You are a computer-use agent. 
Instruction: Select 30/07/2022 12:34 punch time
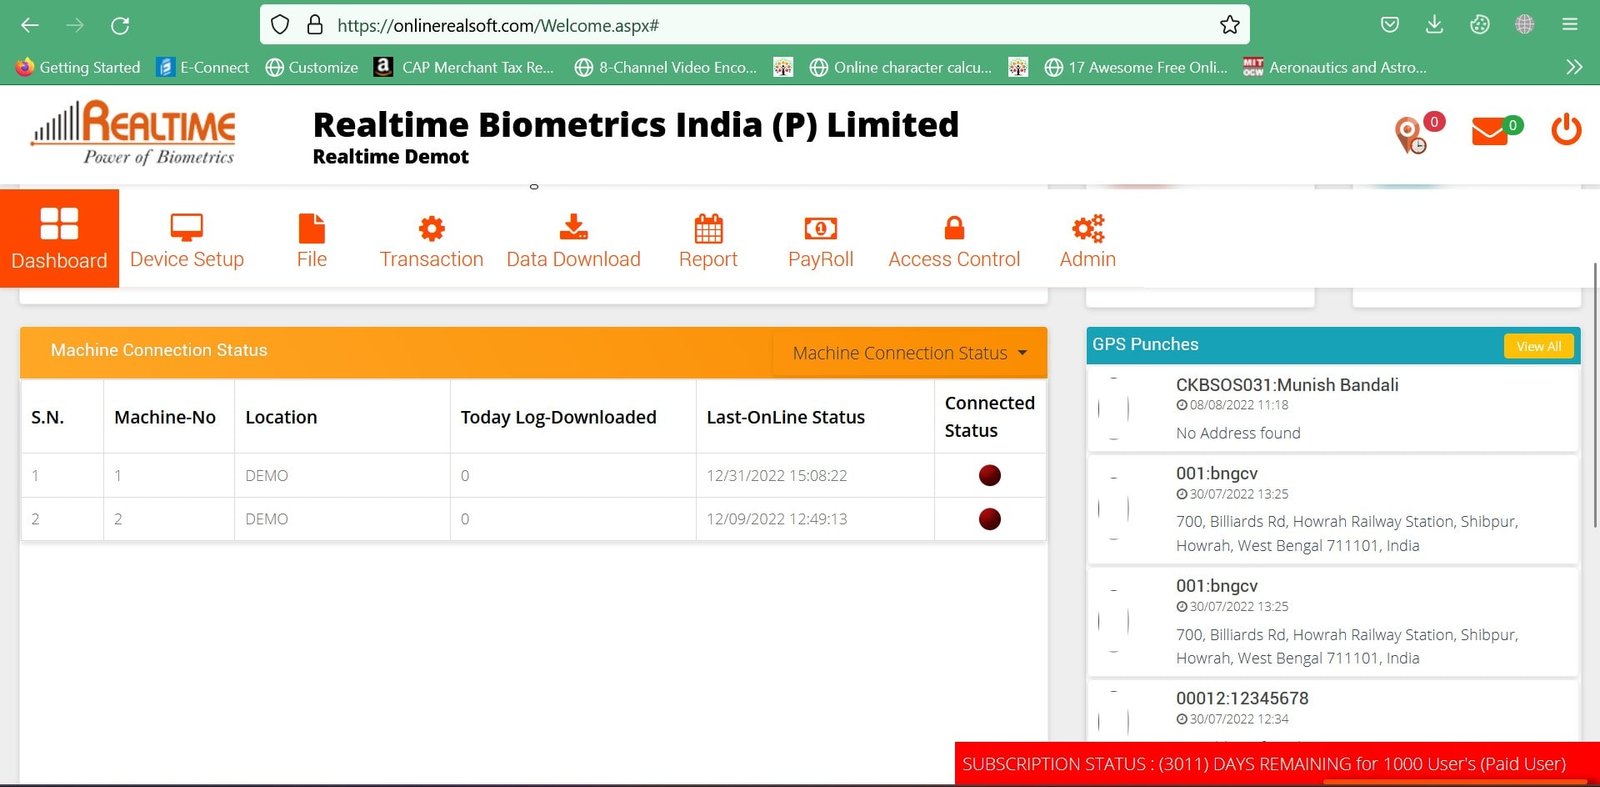click(x=1239, y=719)
